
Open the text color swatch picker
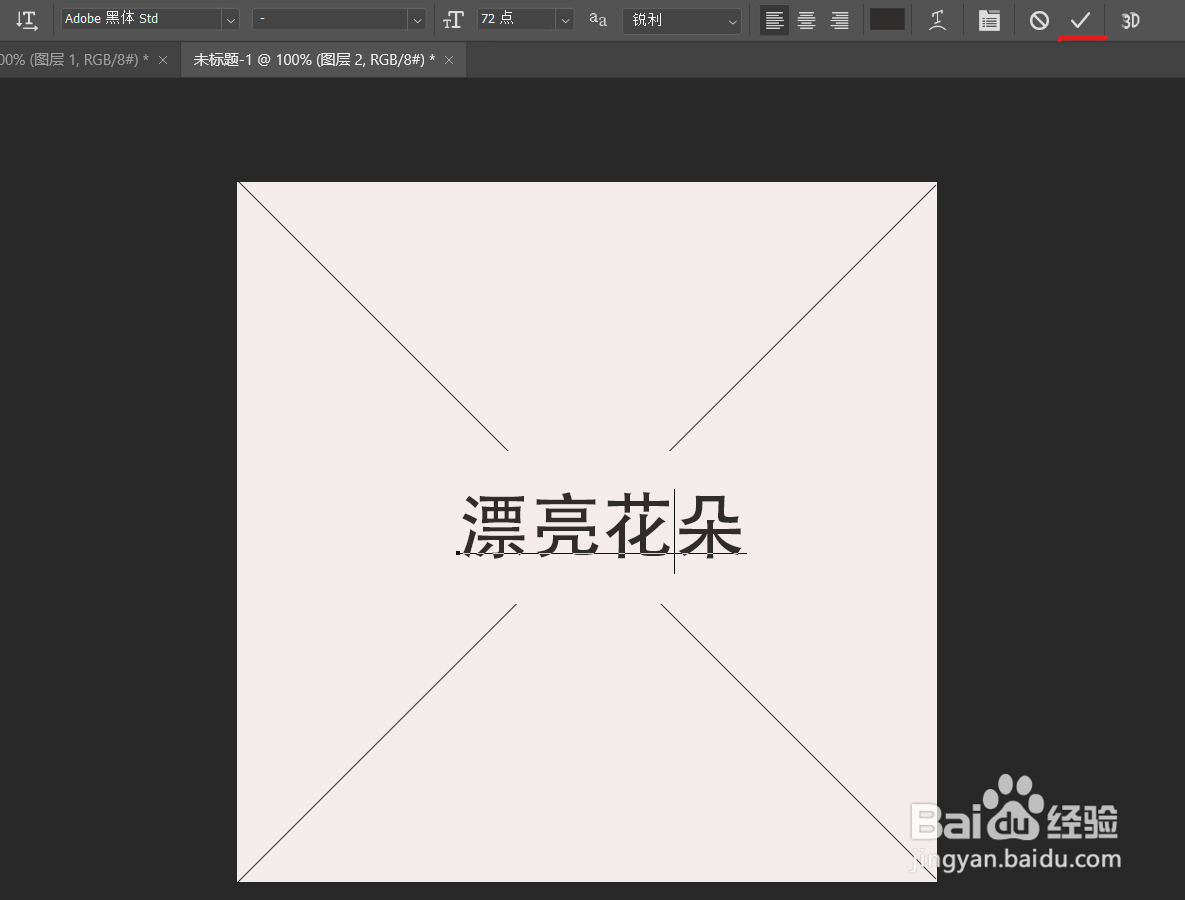pyautogui.click(x=886, y=19)
